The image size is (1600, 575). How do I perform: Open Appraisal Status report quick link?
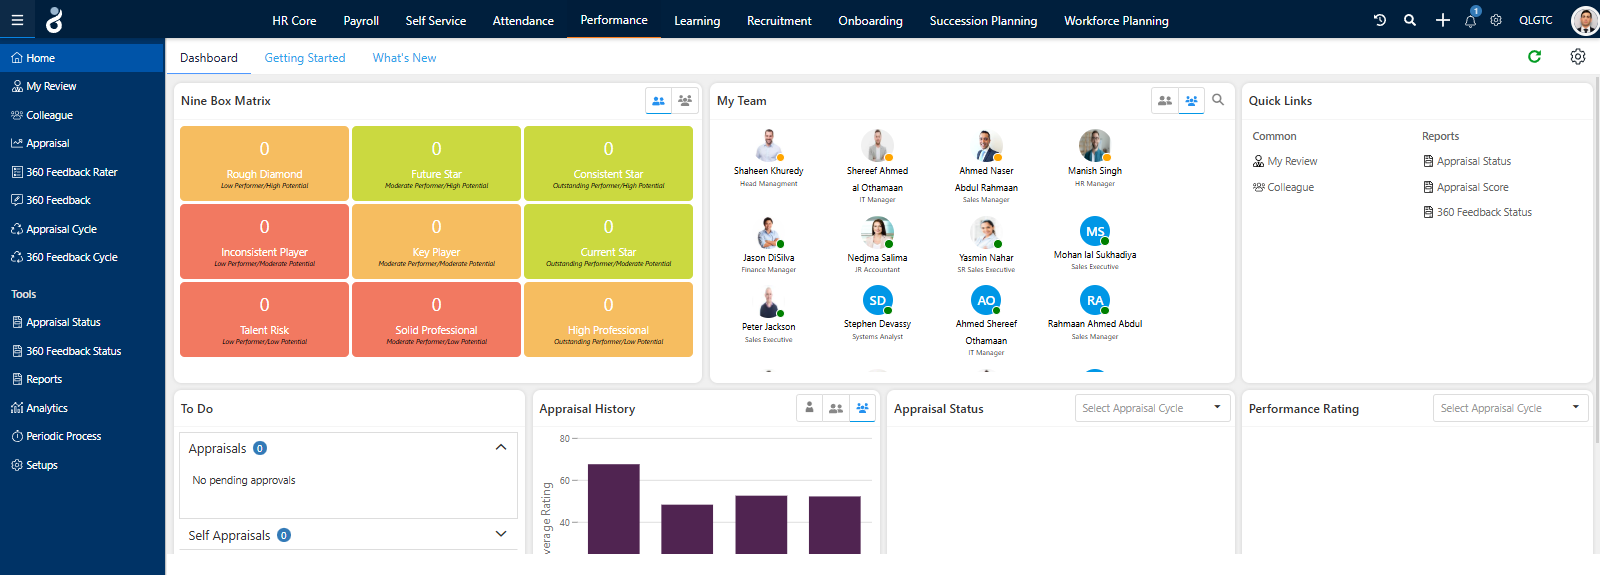[1467, 161]
